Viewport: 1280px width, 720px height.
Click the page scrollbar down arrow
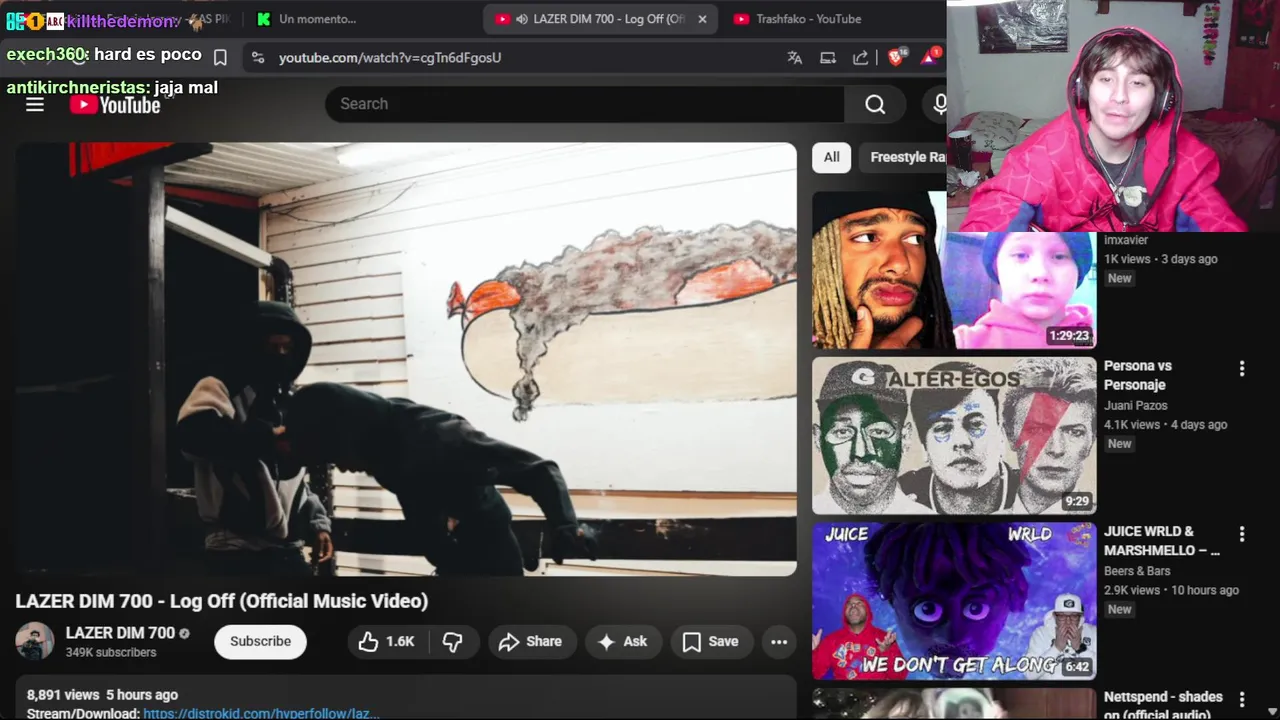coord(1272,711)
